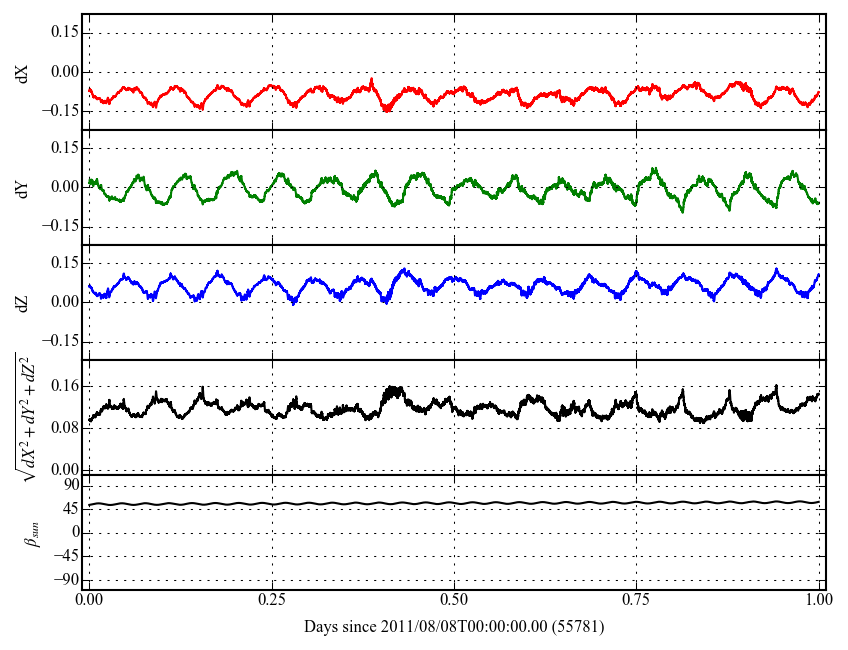848x650 pixels.
Task: Click the flat β sun line
Action: pyautogui.click(x=454, y=503)
